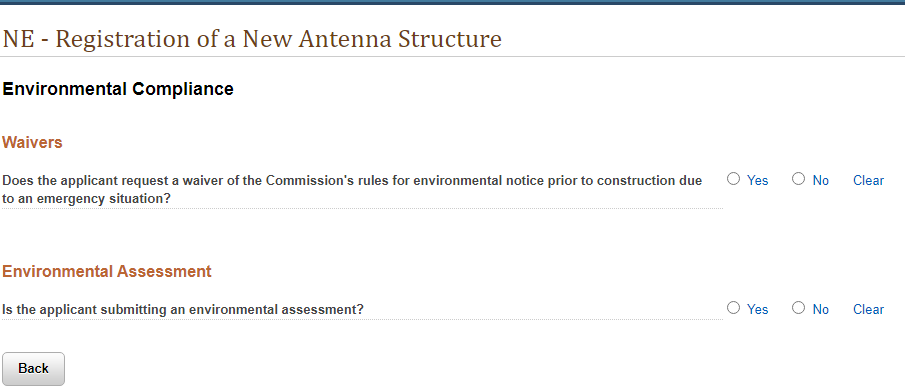Clear the environmental assessment answer
Image resolution: width=905 pixels, height=389 pixels.
(868, 309)
